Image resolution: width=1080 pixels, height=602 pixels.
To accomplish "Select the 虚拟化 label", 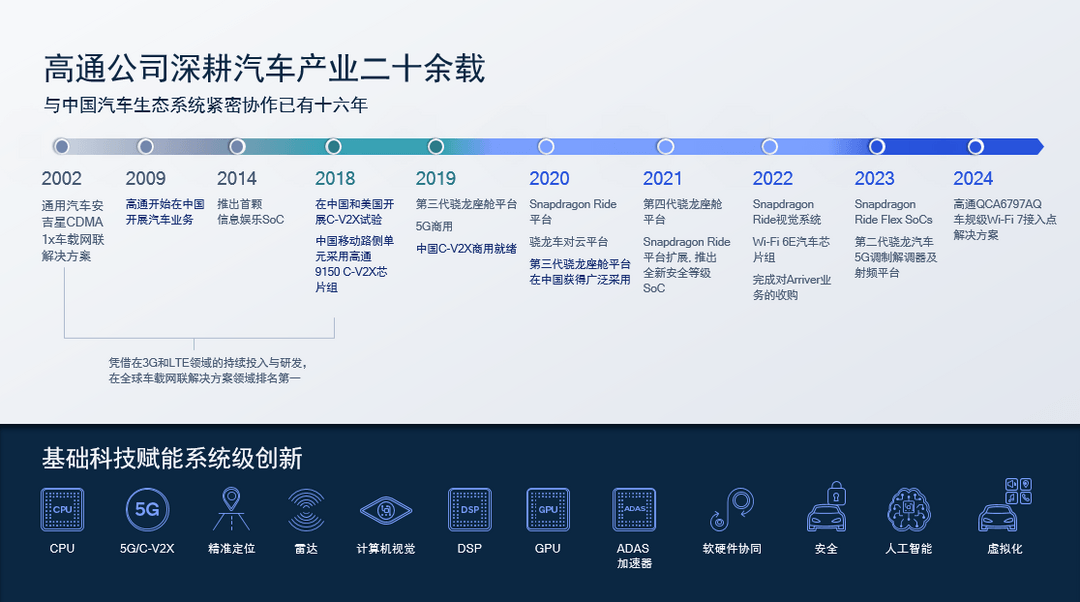I will click(x=1005, y=549).
